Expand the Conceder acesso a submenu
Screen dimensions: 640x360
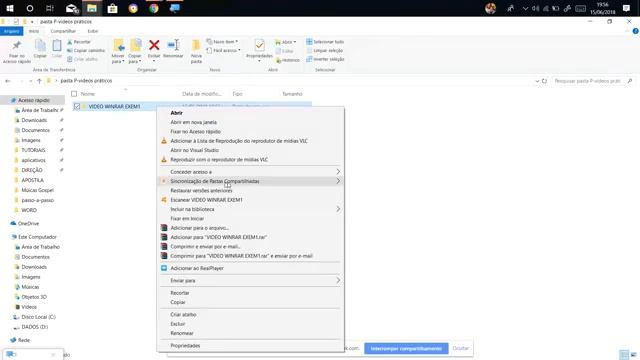point(250,172)
